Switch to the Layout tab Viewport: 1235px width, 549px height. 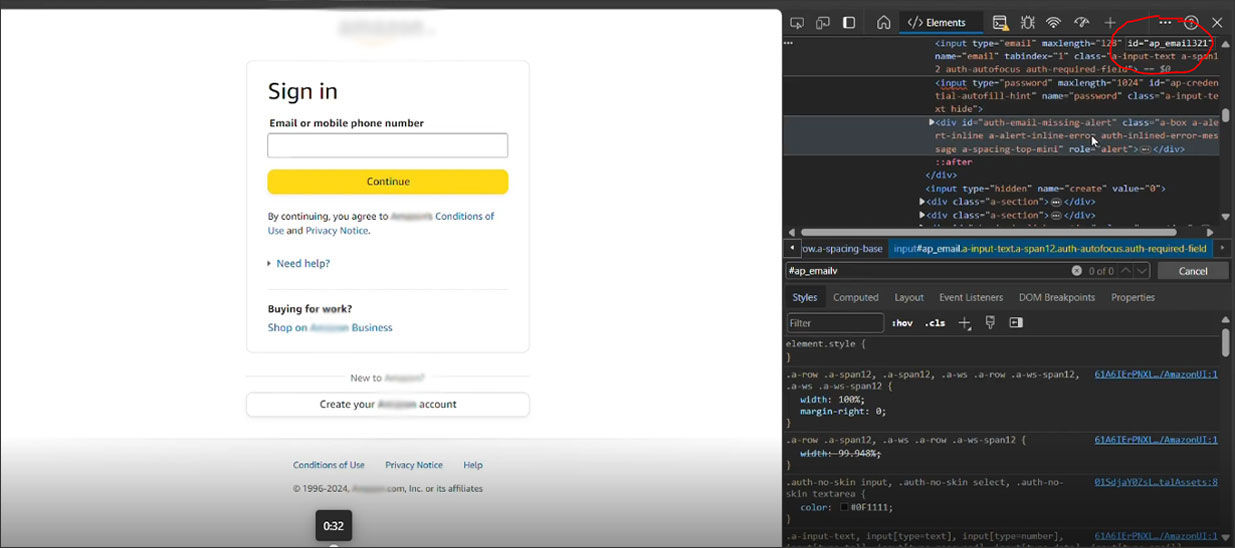pyautogui.click(x=909, y=297)
